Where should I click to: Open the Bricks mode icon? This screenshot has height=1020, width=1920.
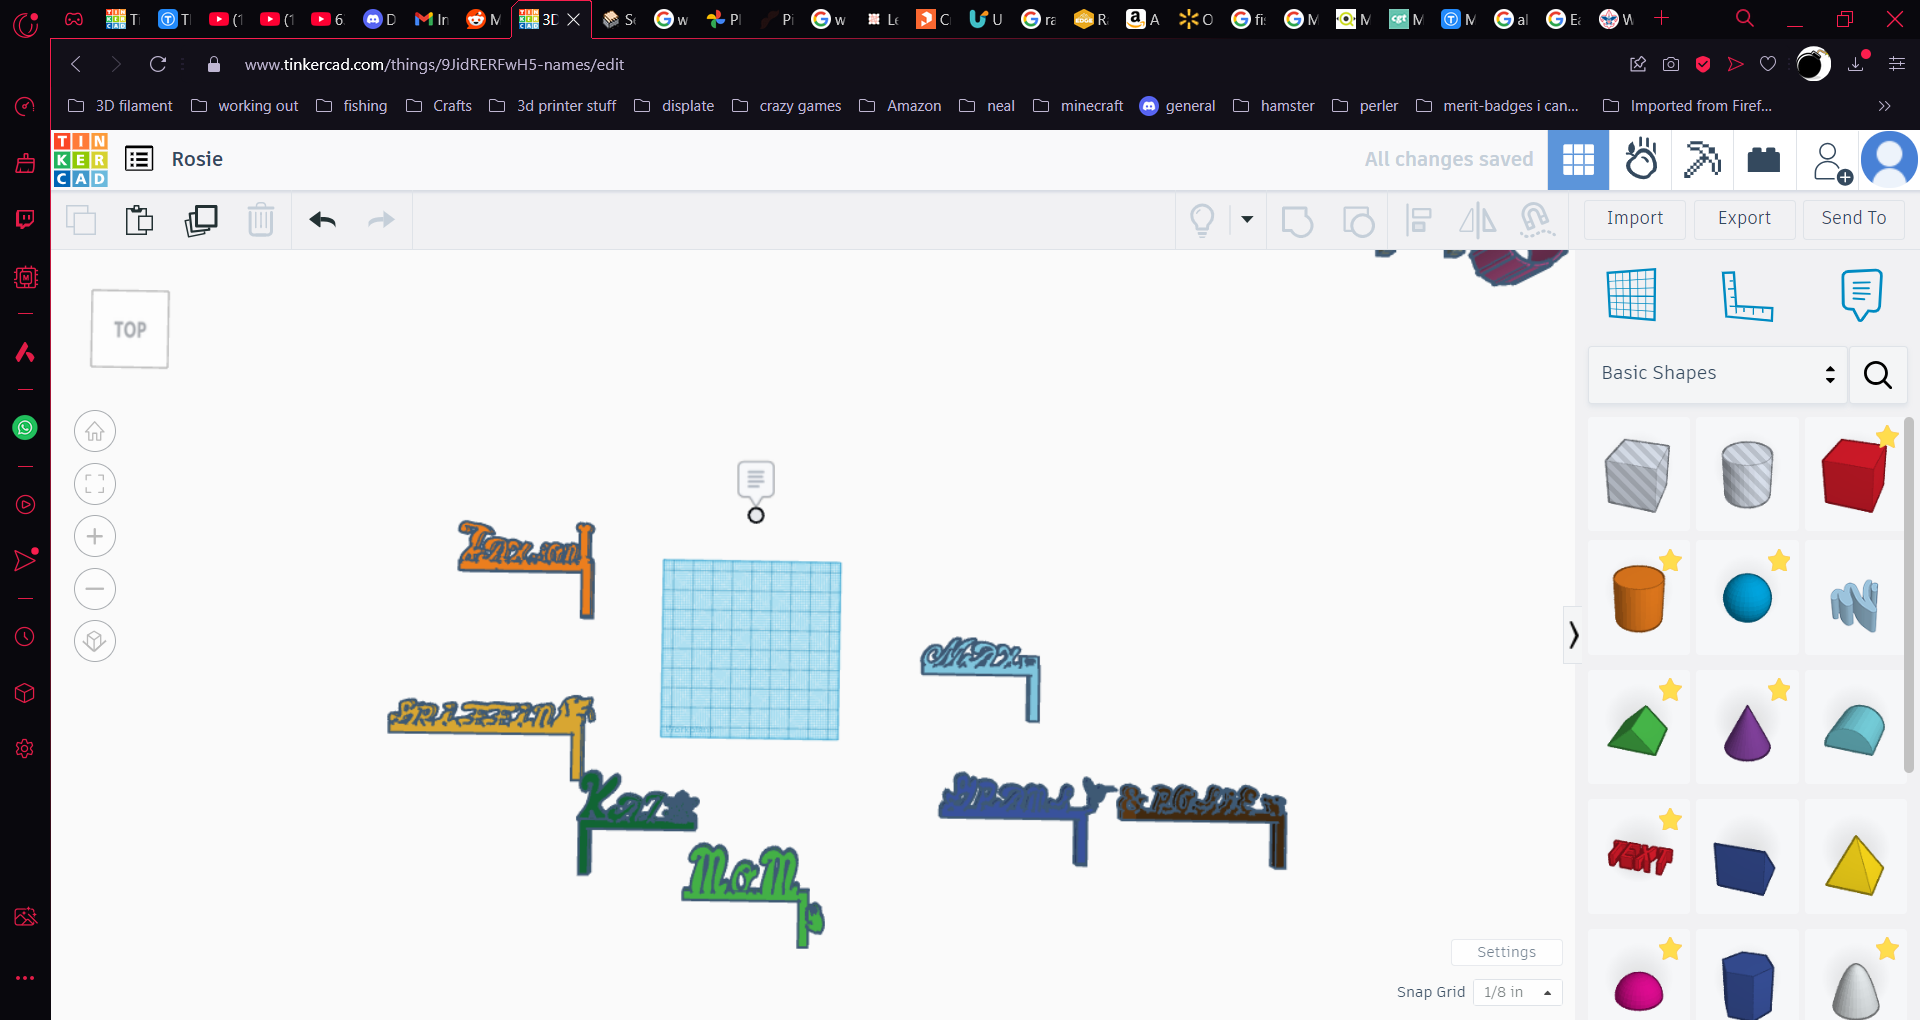pyautogui.click(x=1764, y=160)
